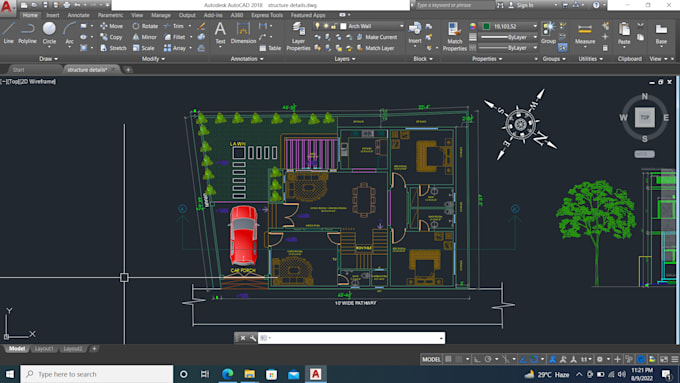
Task: Click the keyword search box in title bar
Action: (x=454, y=5)
